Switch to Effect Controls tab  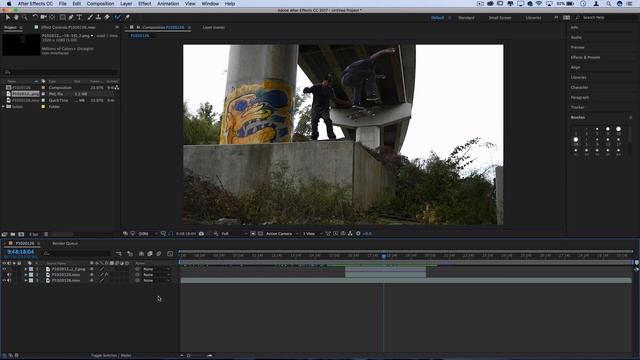[68, 27]
